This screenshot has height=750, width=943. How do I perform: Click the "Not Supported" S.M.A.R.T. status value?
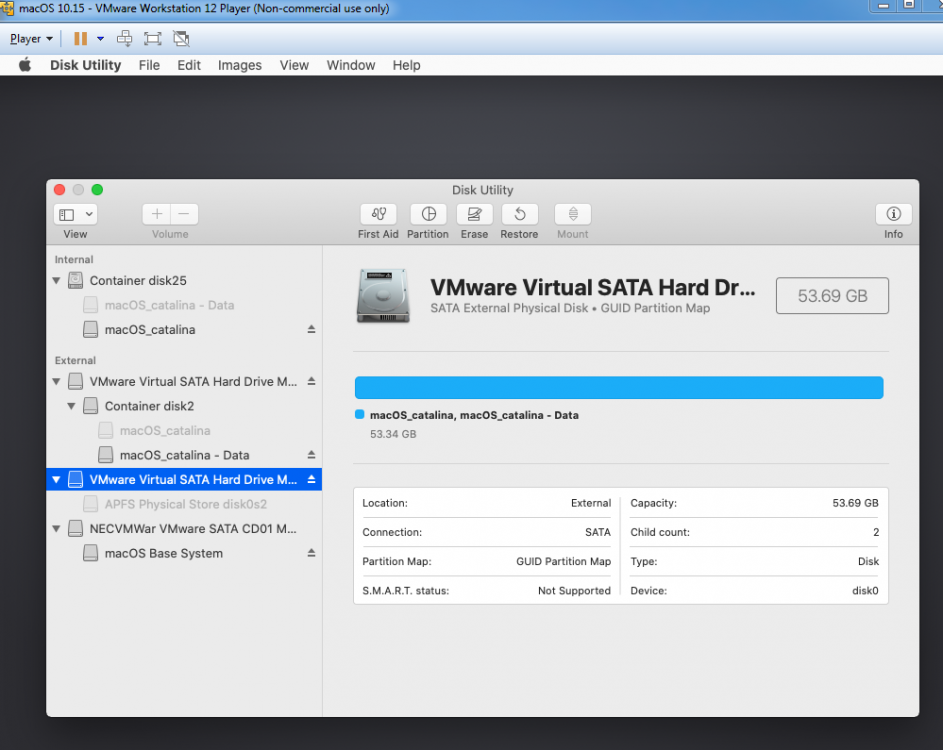(574, 591)
